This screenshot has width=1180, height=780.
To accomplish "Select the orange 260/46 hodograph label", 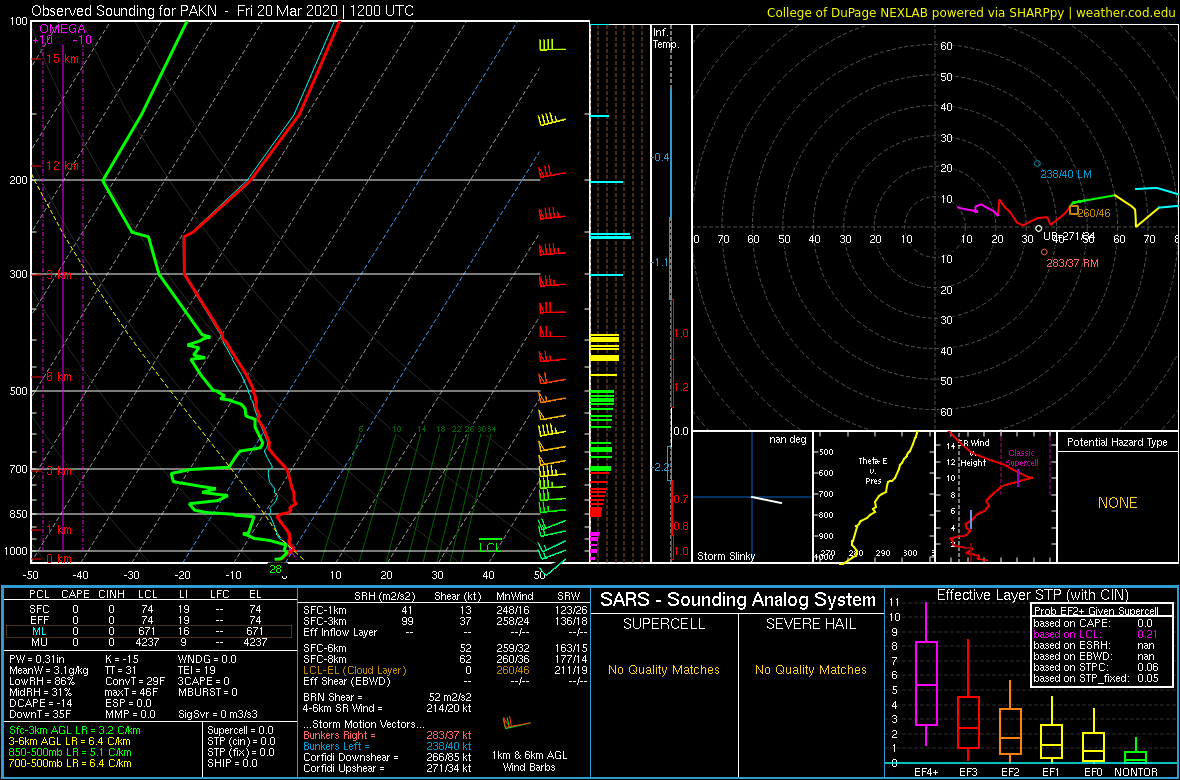I will pos(1094,213).
